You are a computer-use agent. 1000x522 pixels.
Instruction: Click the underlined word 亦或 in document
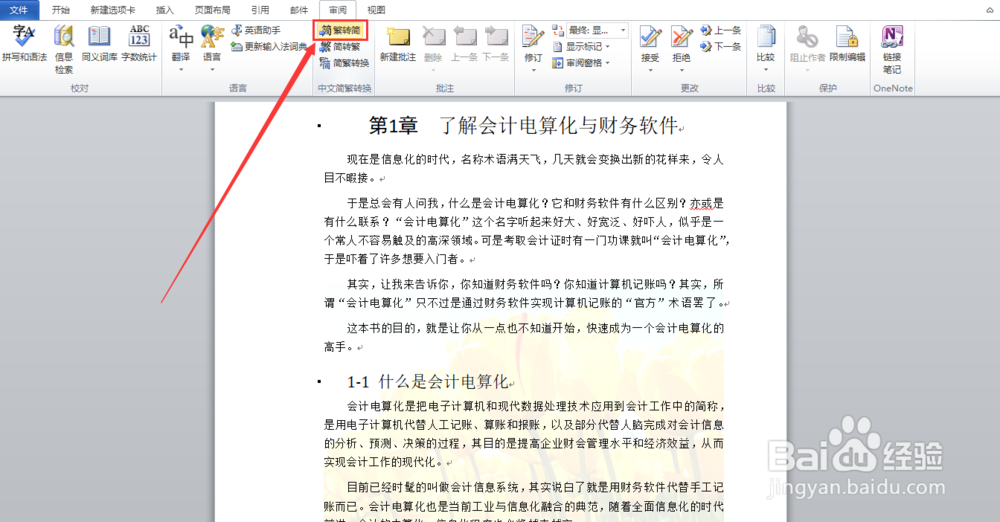[x=701, y=204]
